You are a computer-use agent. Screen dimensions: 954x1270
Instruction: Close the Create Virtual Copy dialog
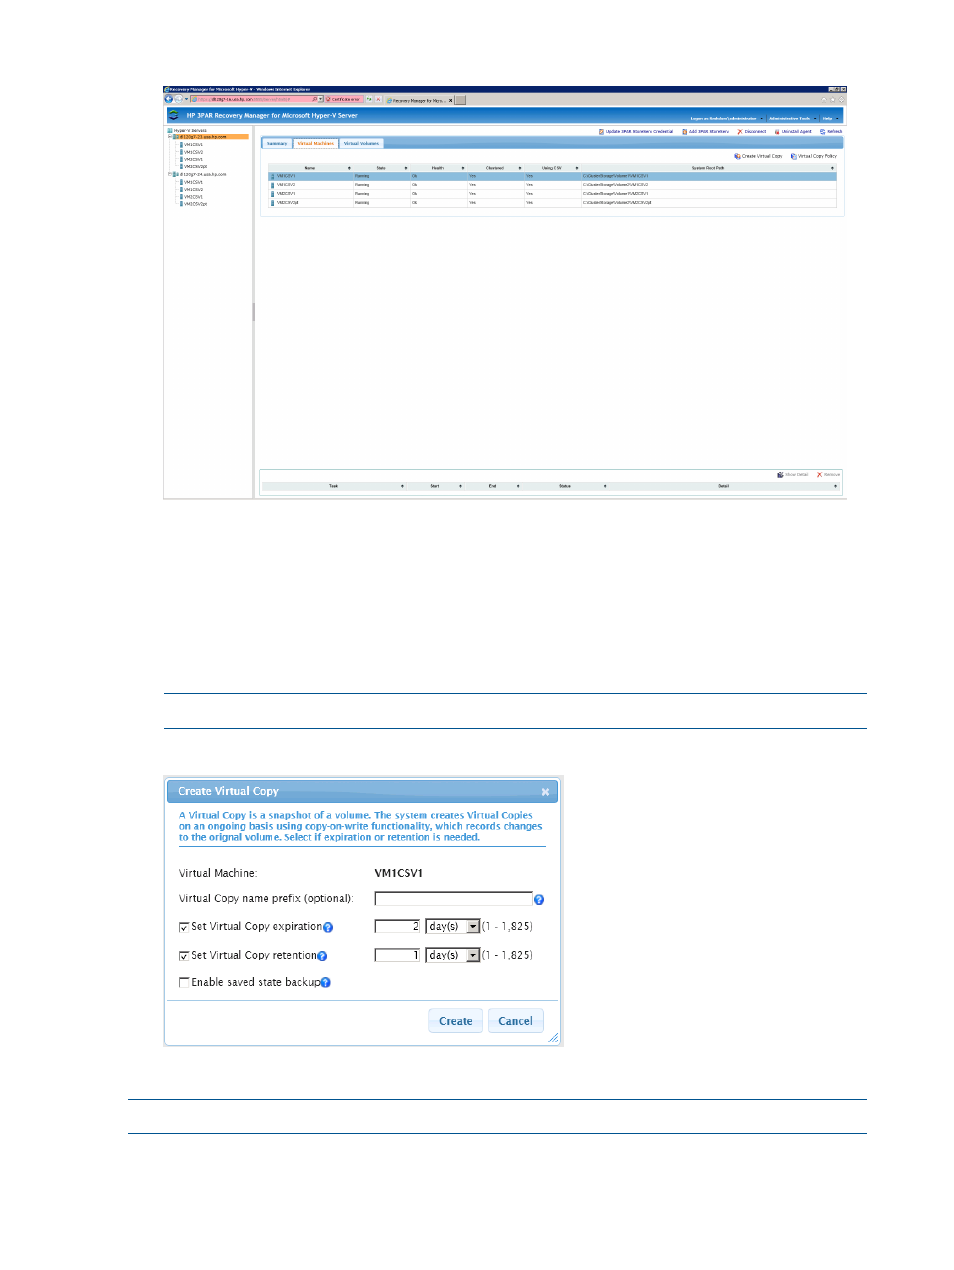[545, 792]
